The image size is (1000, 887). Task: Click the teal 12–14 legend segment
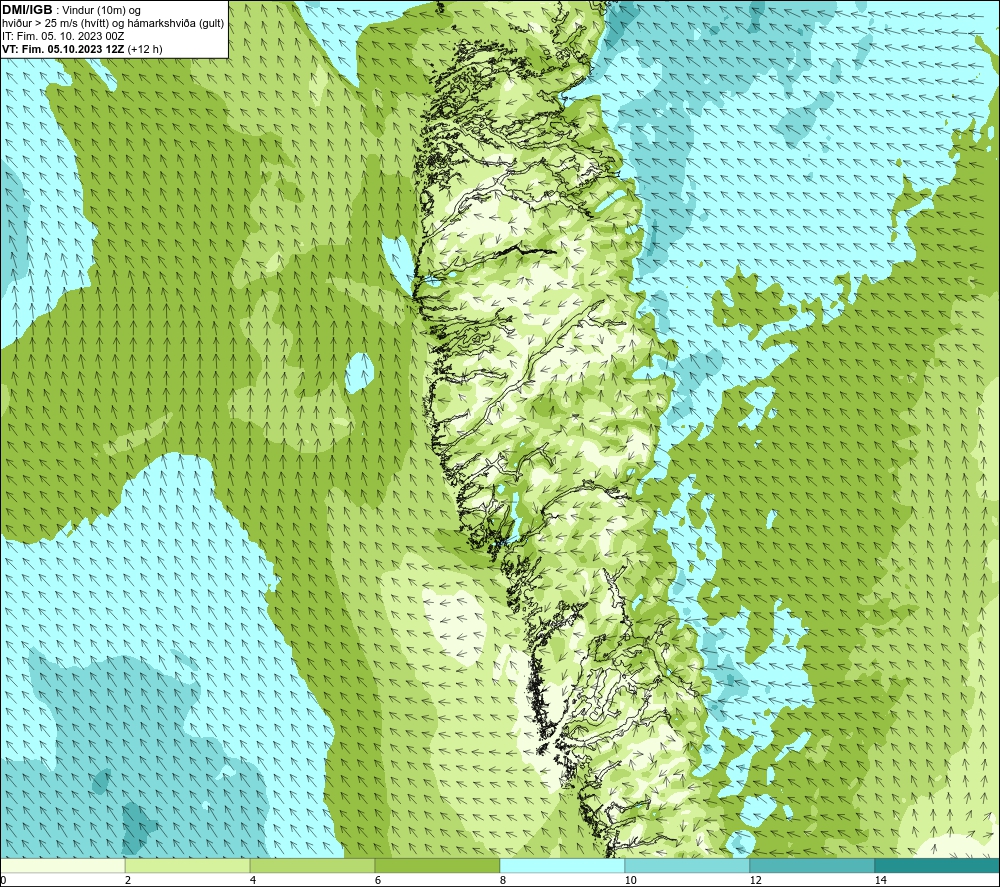coord(812,865)
